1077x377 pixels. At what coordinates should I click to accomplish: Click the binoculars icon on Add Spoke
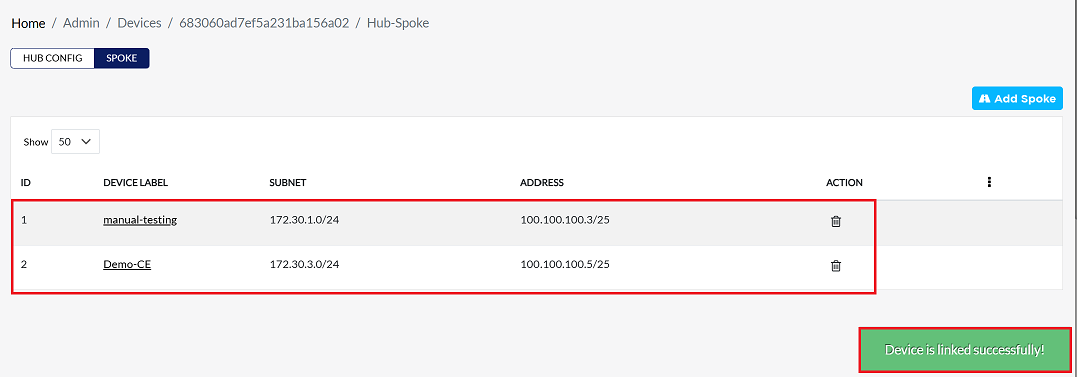click(x=984, y=99)
